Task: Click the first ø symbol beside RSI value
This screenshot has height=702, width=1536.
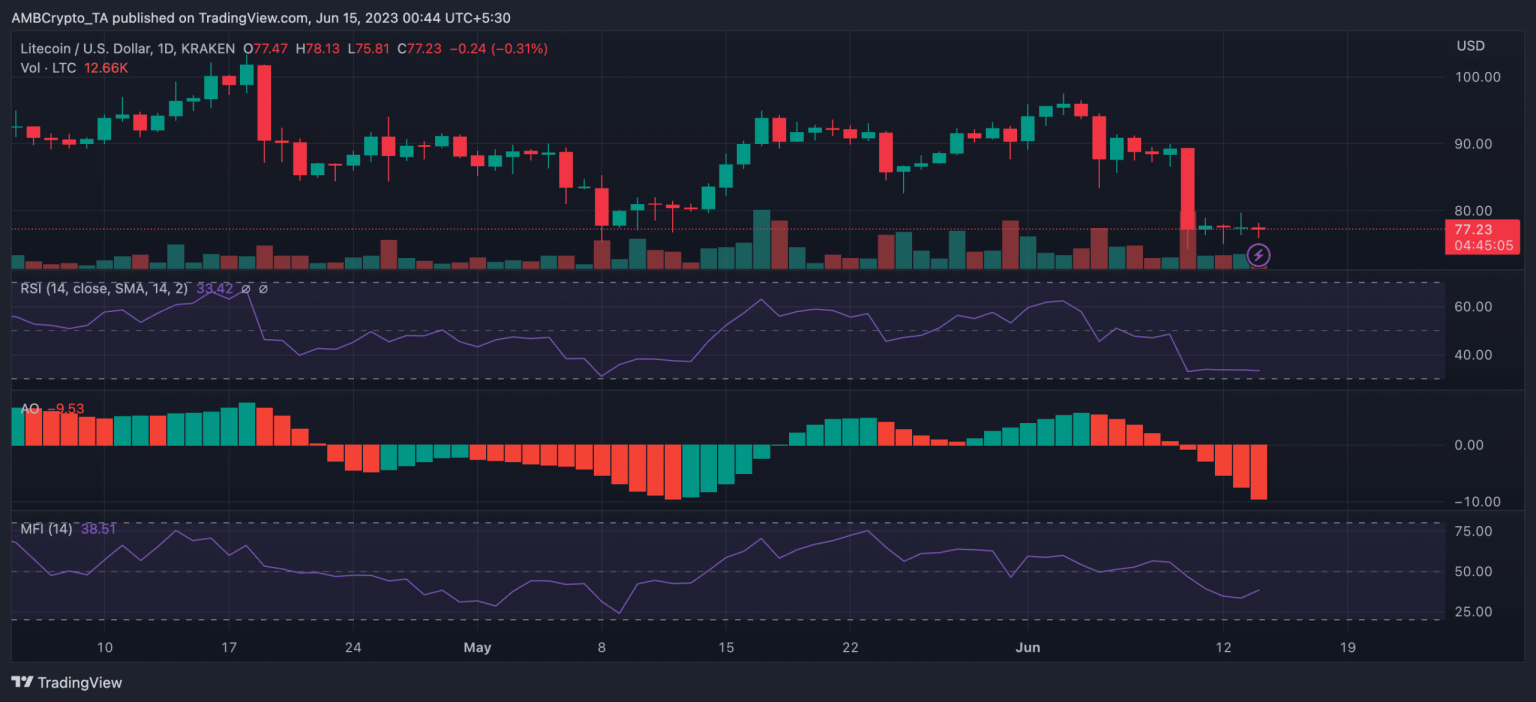Action: pos(246,289)
